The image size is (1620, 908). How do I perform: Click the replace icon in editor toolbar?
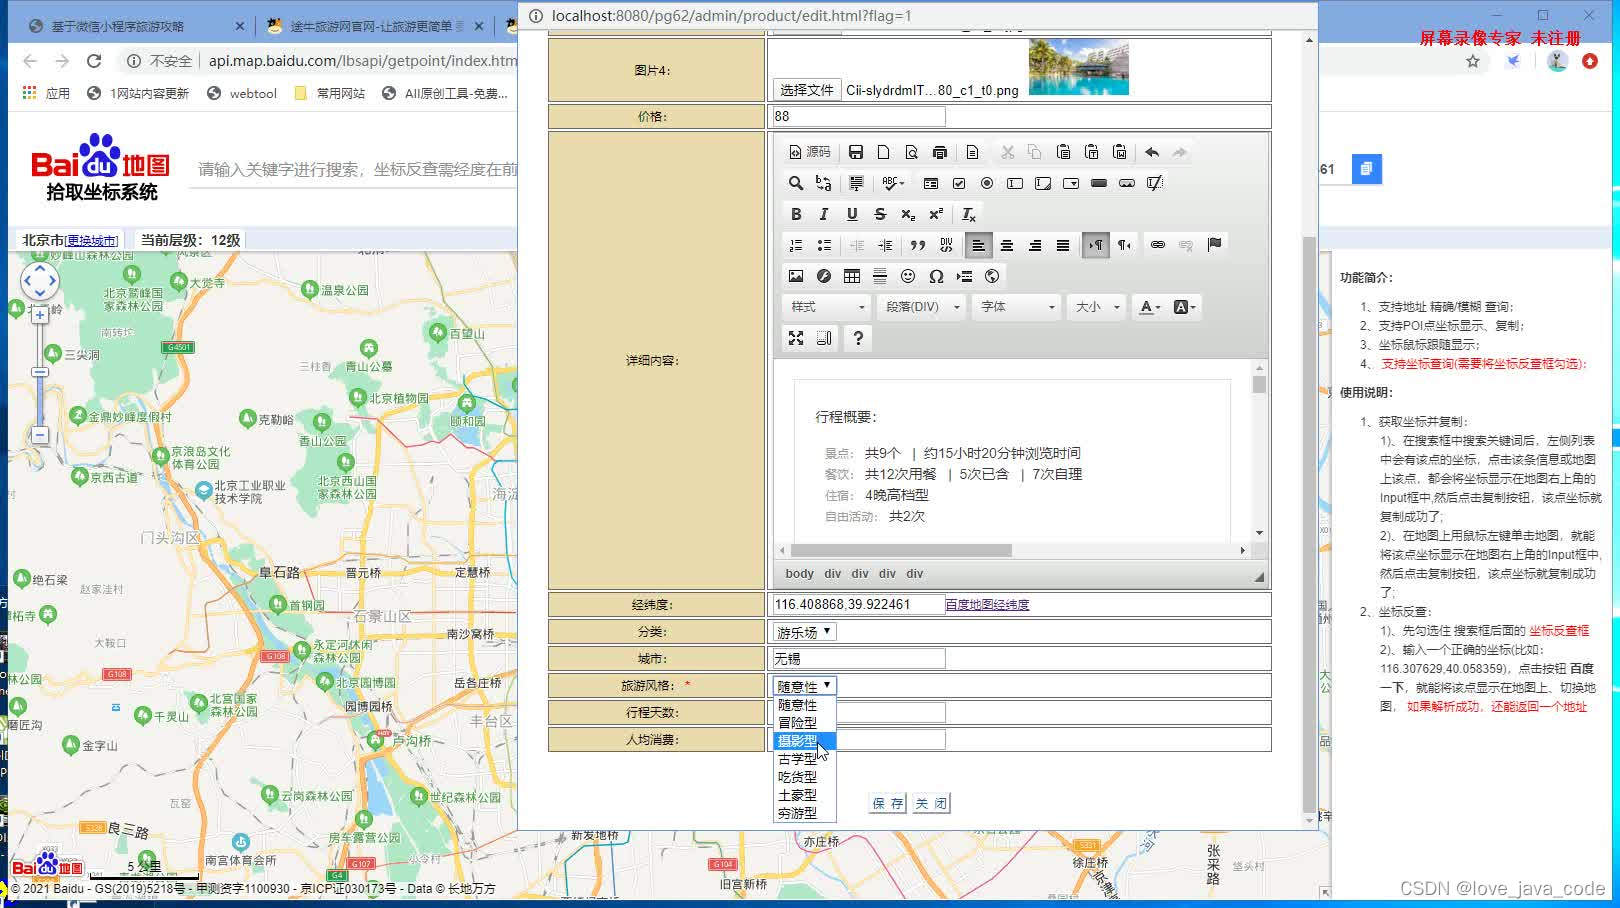(823, 183)
